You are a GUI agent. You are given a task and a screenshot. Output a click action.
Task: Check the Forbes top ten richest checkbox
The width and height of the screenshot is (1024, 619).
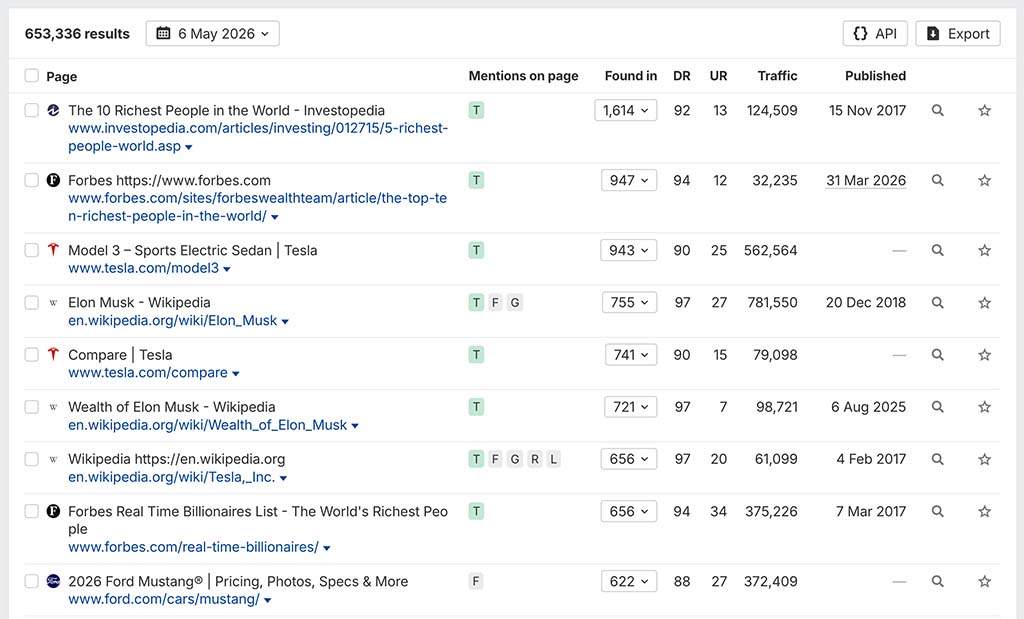tap(31, 180)
